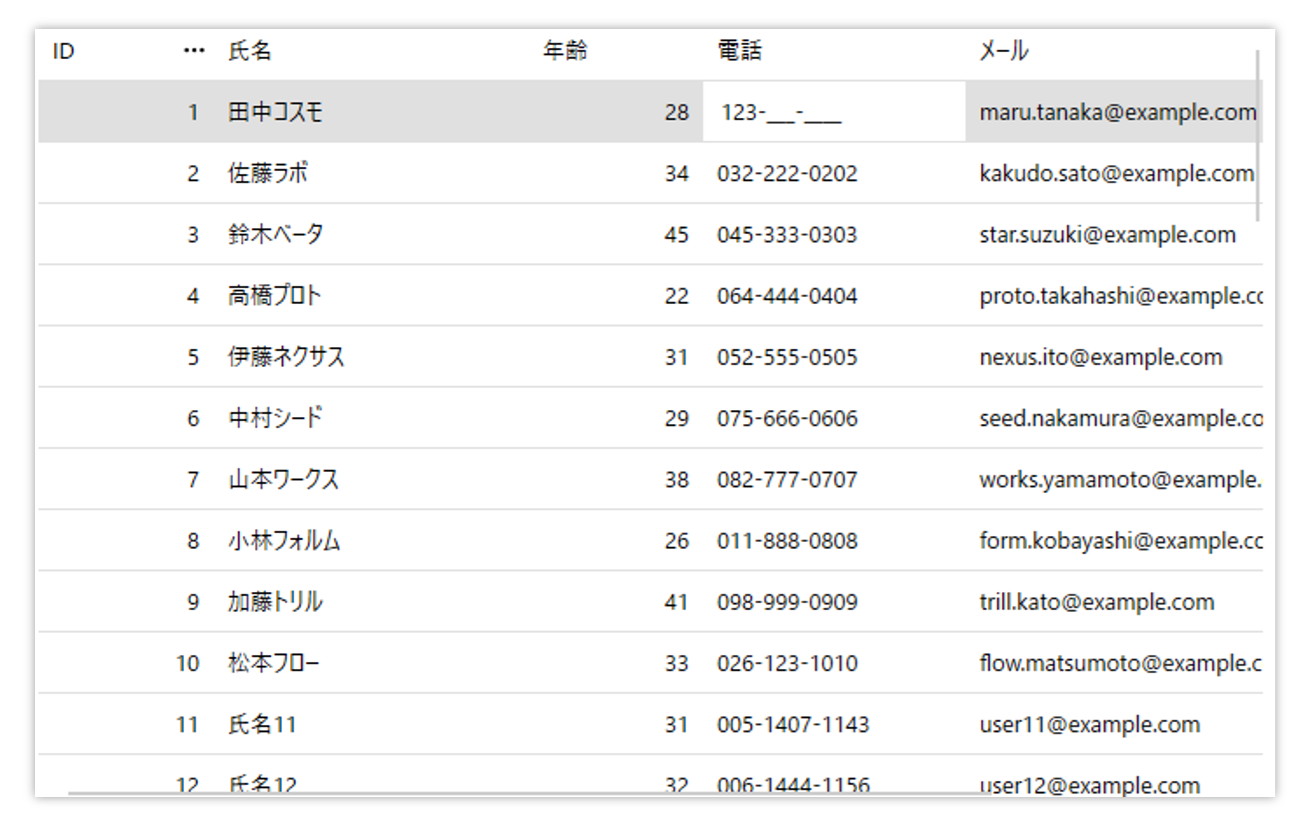Select phone number 082-777-0707
The image size is (1310, 827).
pyautogui.click(x=787, y=479)
